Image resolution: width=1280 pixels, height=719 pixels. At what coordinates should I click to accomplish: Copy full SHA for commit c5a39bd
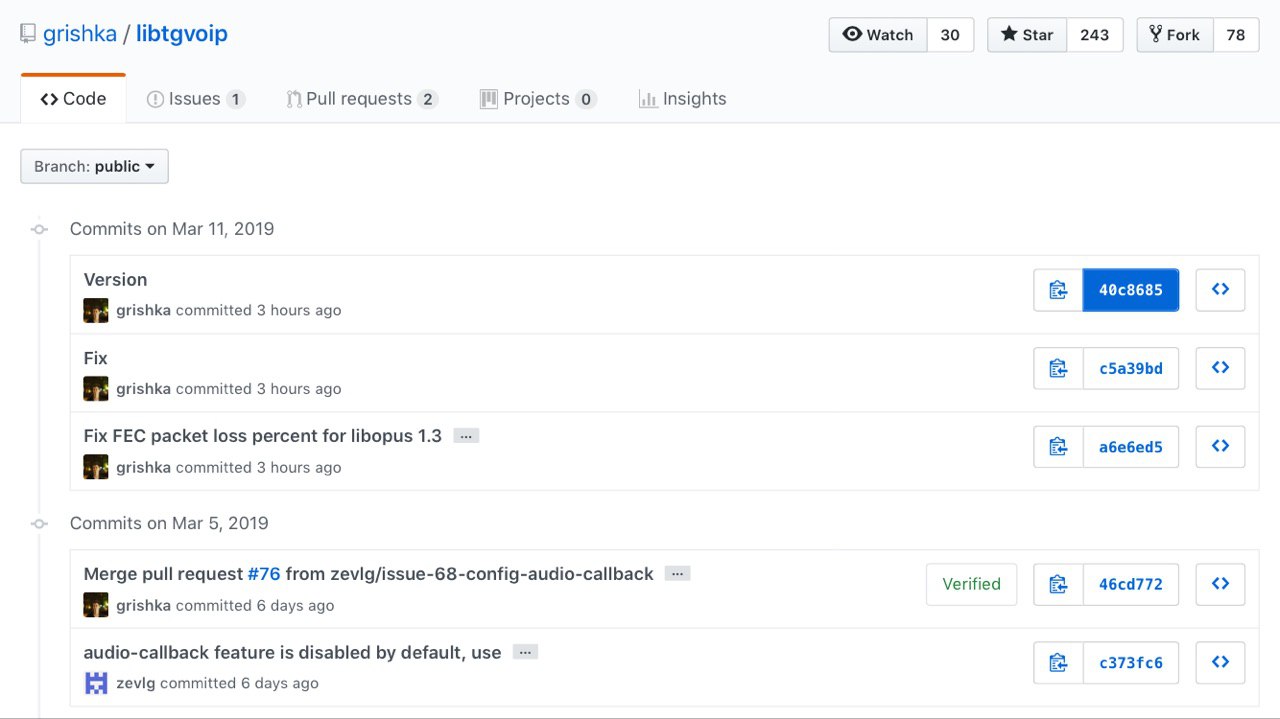1058,368
